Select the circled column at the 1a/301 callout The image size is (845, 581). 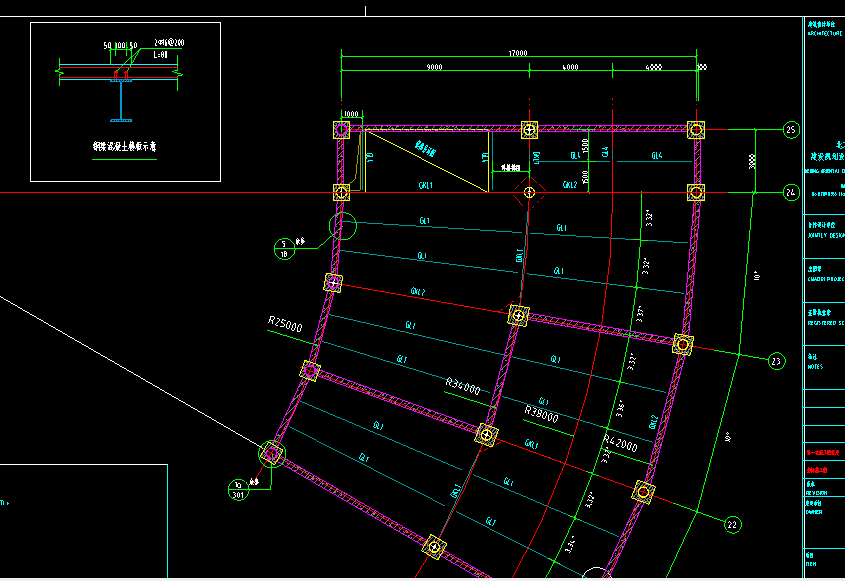pyautogui.click(x=272, y=454)
